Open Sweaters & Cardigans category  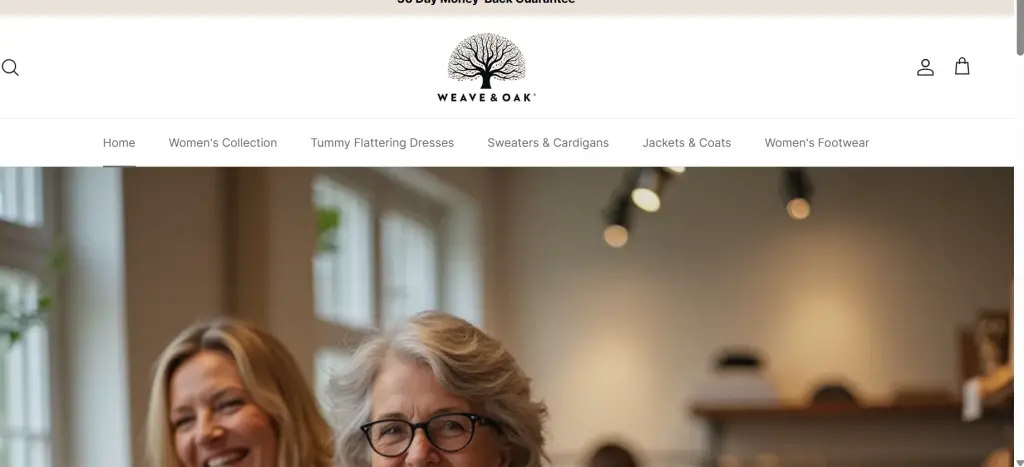point(548,142)
